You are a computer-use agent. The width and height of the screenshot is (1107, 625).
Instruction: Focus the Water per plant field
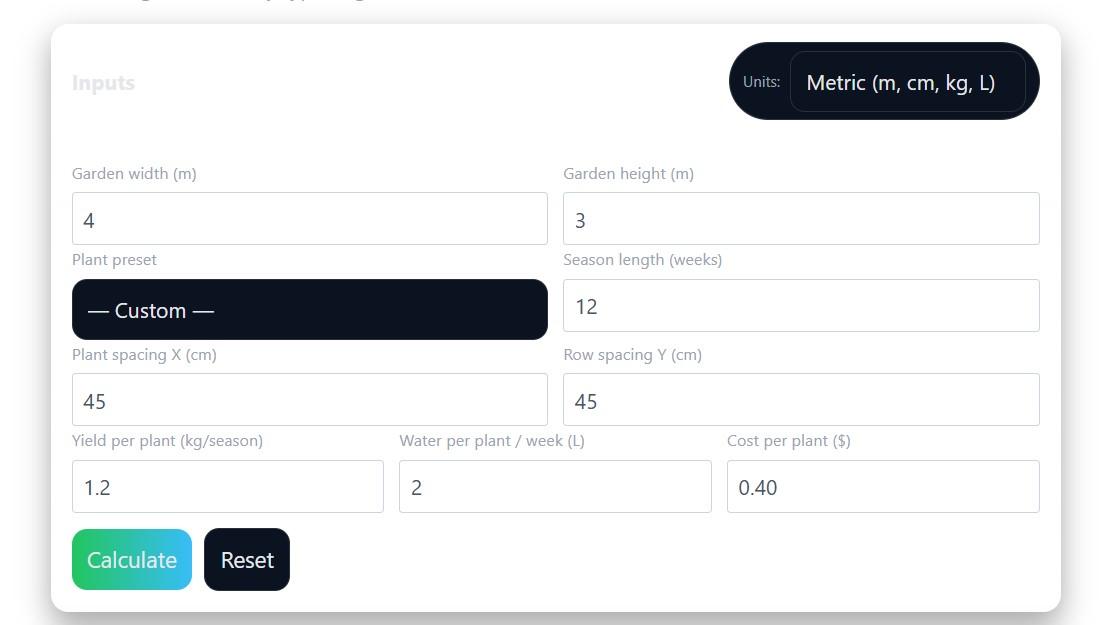554,487
